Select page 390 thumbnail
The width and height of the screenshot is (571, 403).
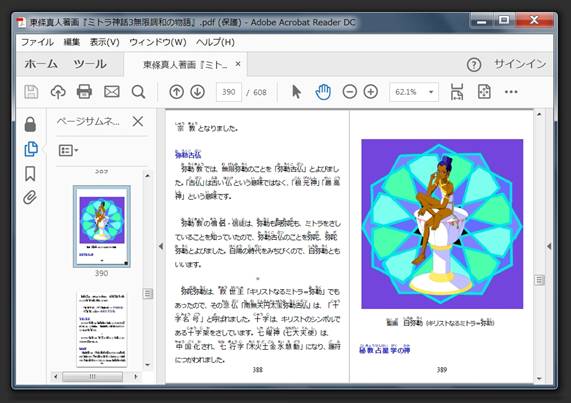point(102,226)
